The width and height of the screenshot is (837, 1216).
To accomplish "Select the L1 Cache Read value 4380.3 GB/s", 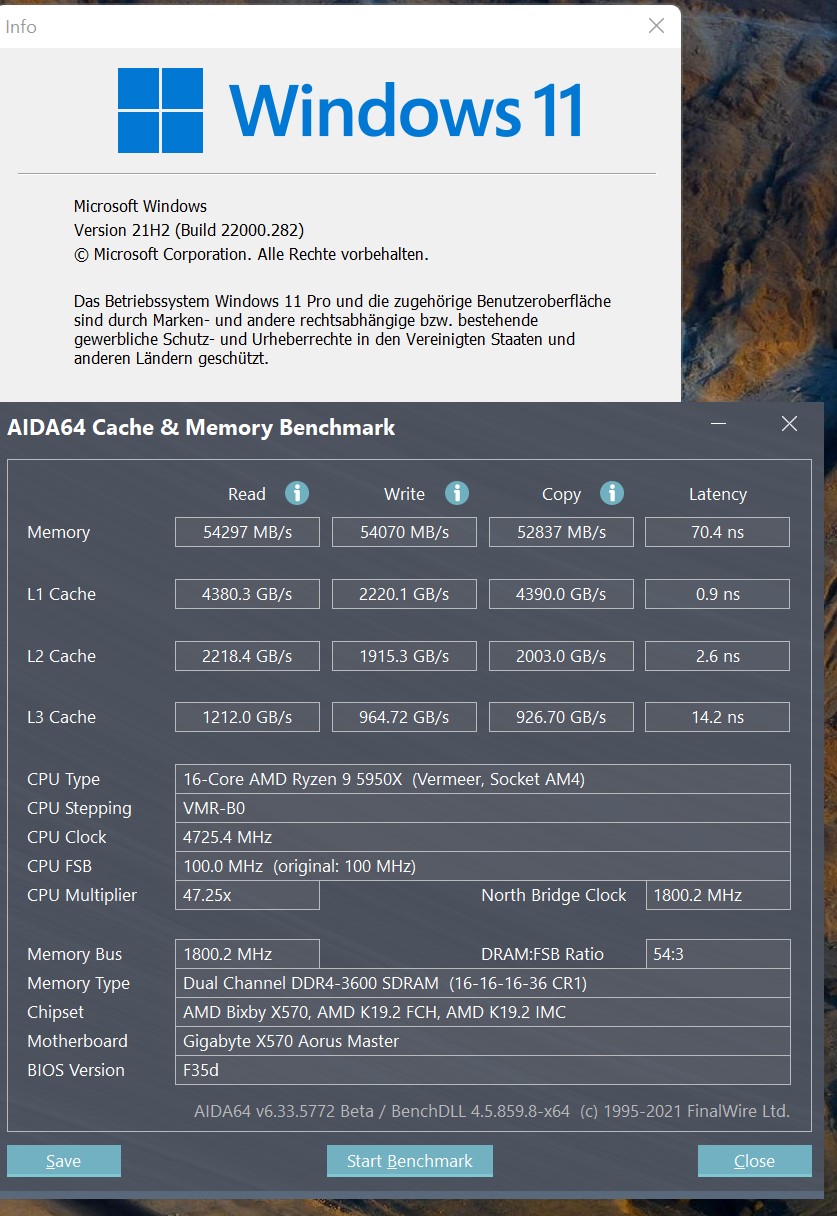I will point(247,594).
